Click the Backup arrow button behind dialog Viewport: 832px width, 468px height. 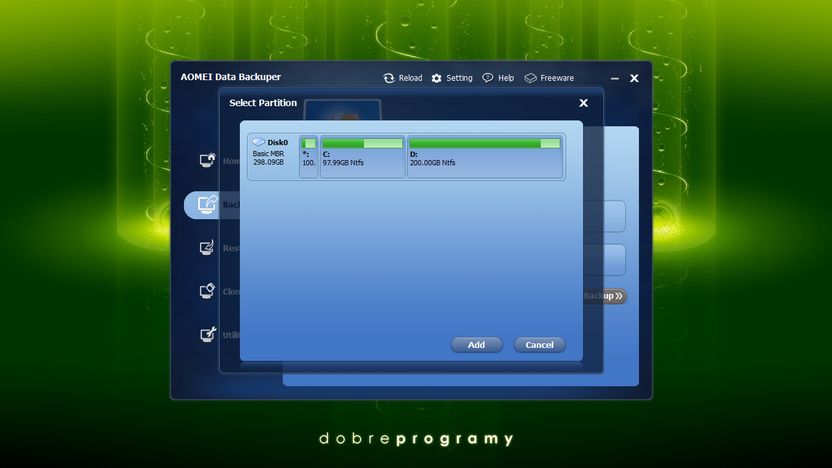605,296
